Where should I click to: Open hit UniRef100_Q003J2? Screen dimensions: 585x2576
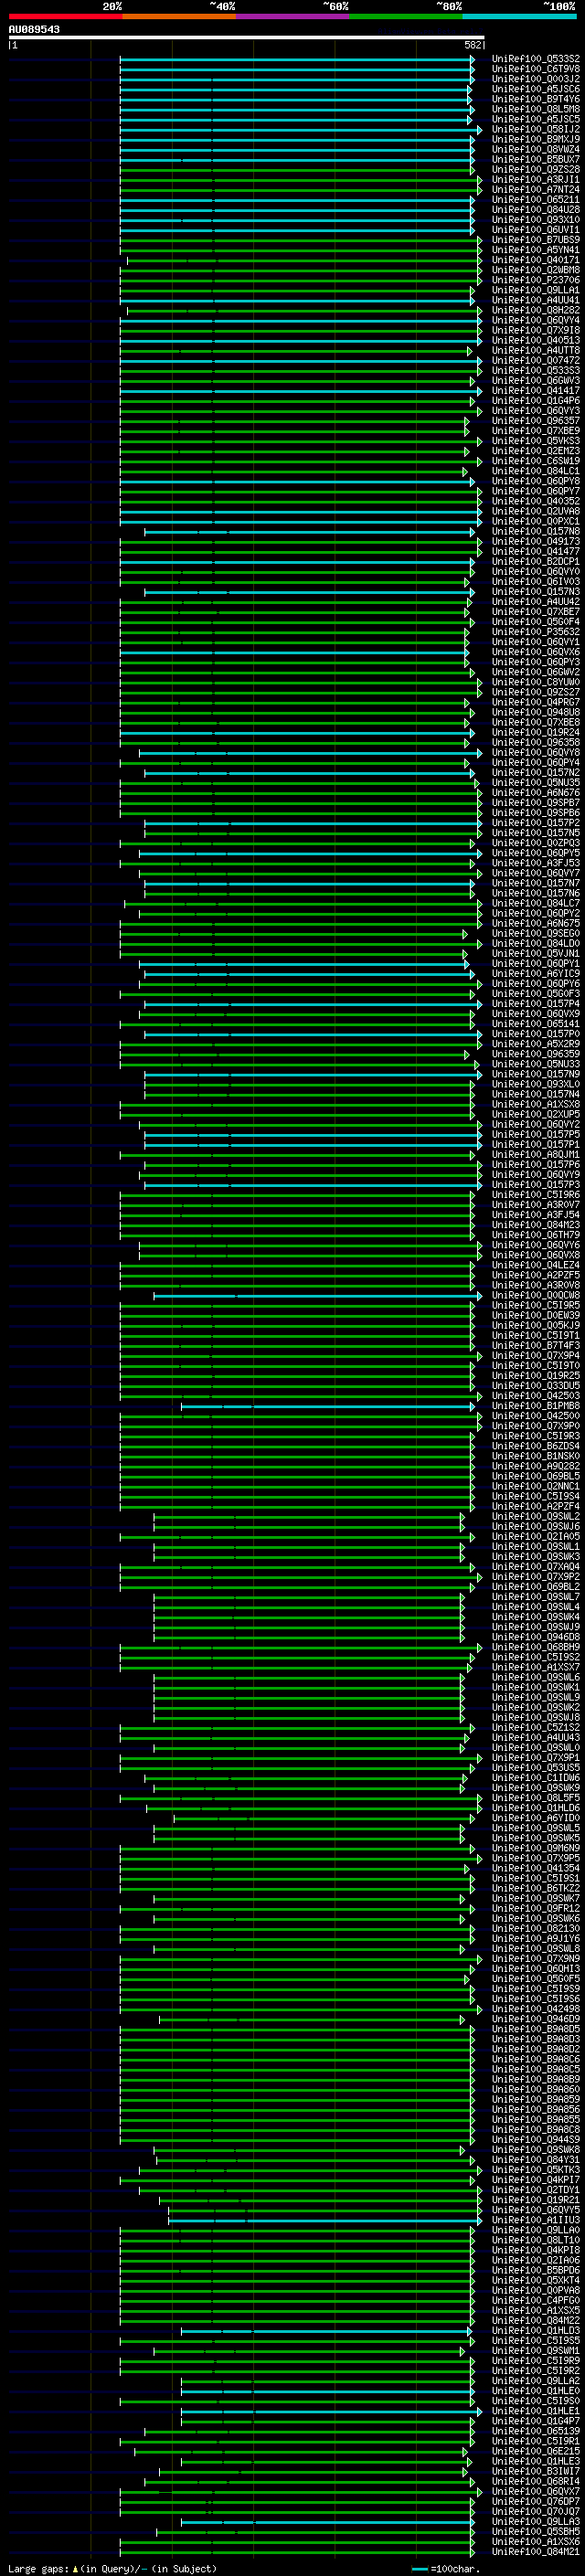click(536, 79)
